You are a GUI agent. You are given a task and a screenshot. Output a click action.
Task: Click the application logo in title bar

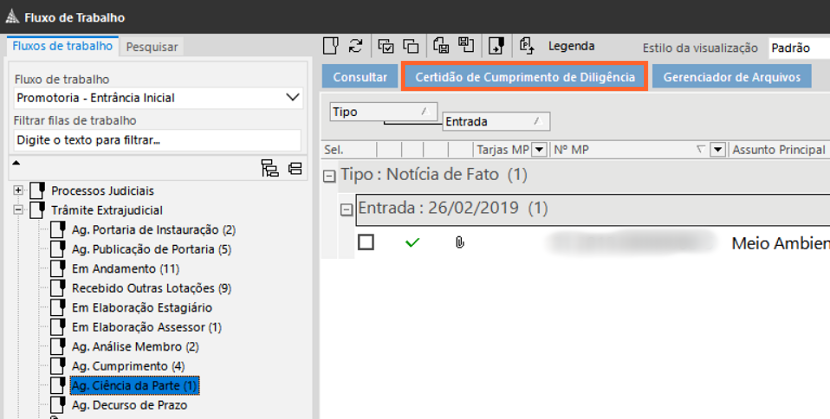[12, 16]
